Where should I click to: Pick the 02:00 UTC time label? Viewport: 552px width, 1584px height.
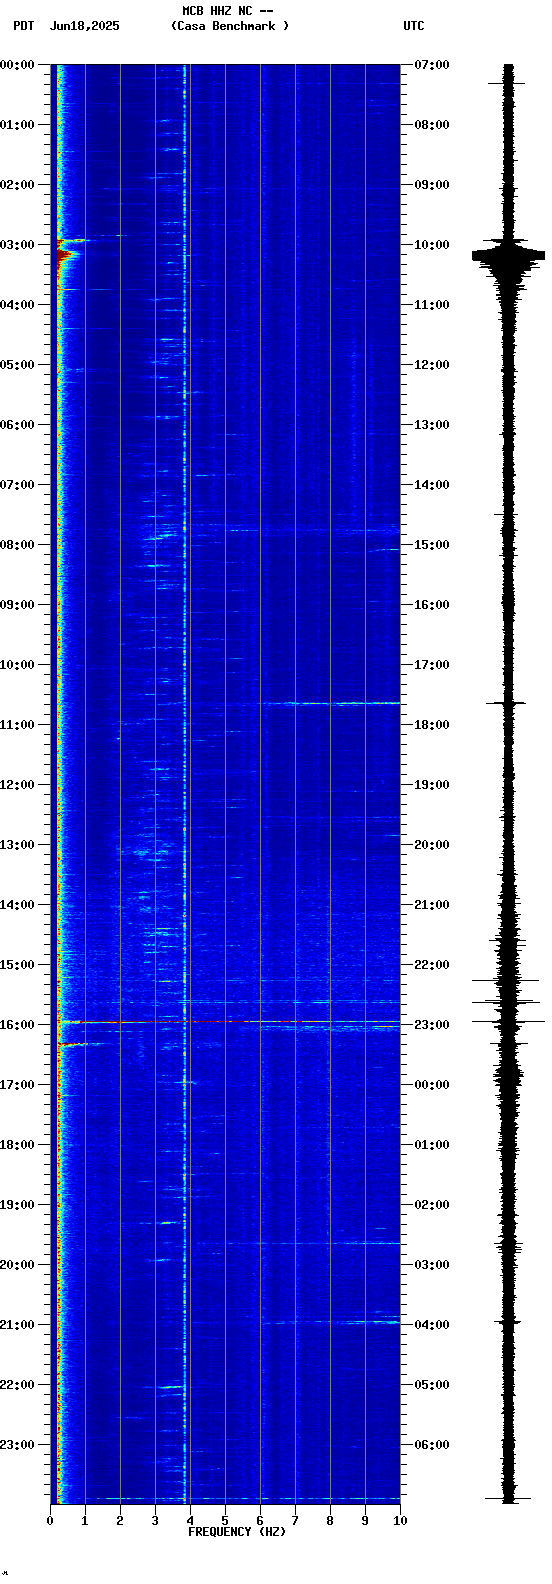click(432, 1205)
